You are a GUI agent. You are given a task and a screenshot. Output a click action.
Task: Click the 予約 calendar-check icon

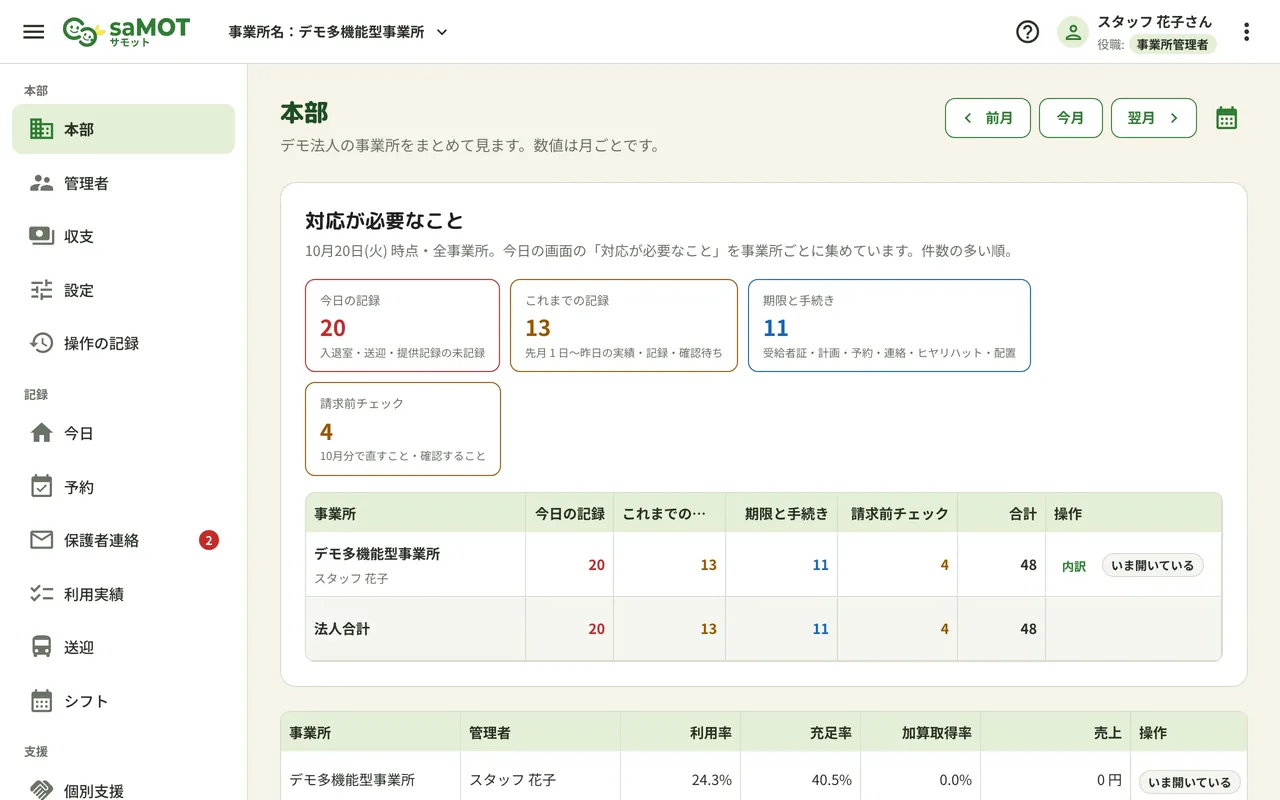click(x=41, y=487)
